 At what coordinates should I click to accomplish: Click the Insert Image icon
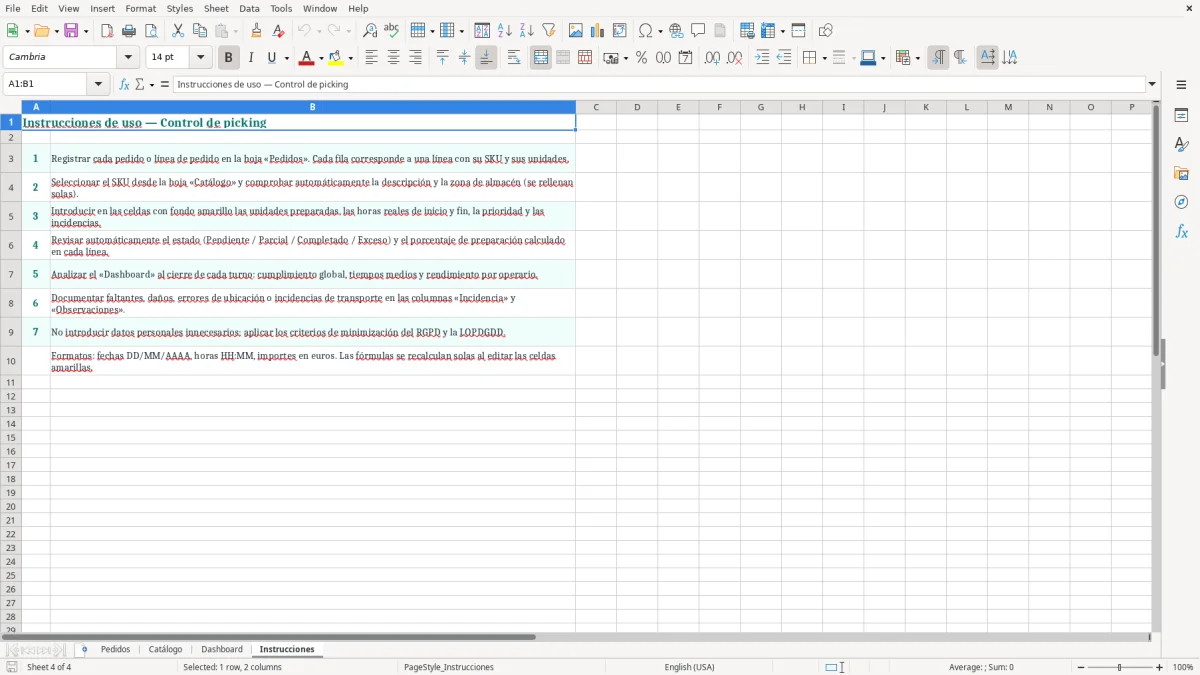tap(576, 31)
